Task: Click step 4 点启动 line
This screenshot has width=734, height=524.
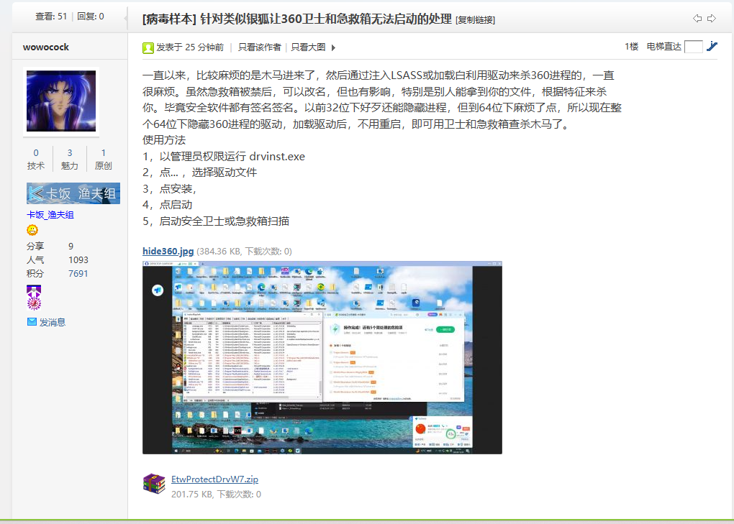Action: 168,204
